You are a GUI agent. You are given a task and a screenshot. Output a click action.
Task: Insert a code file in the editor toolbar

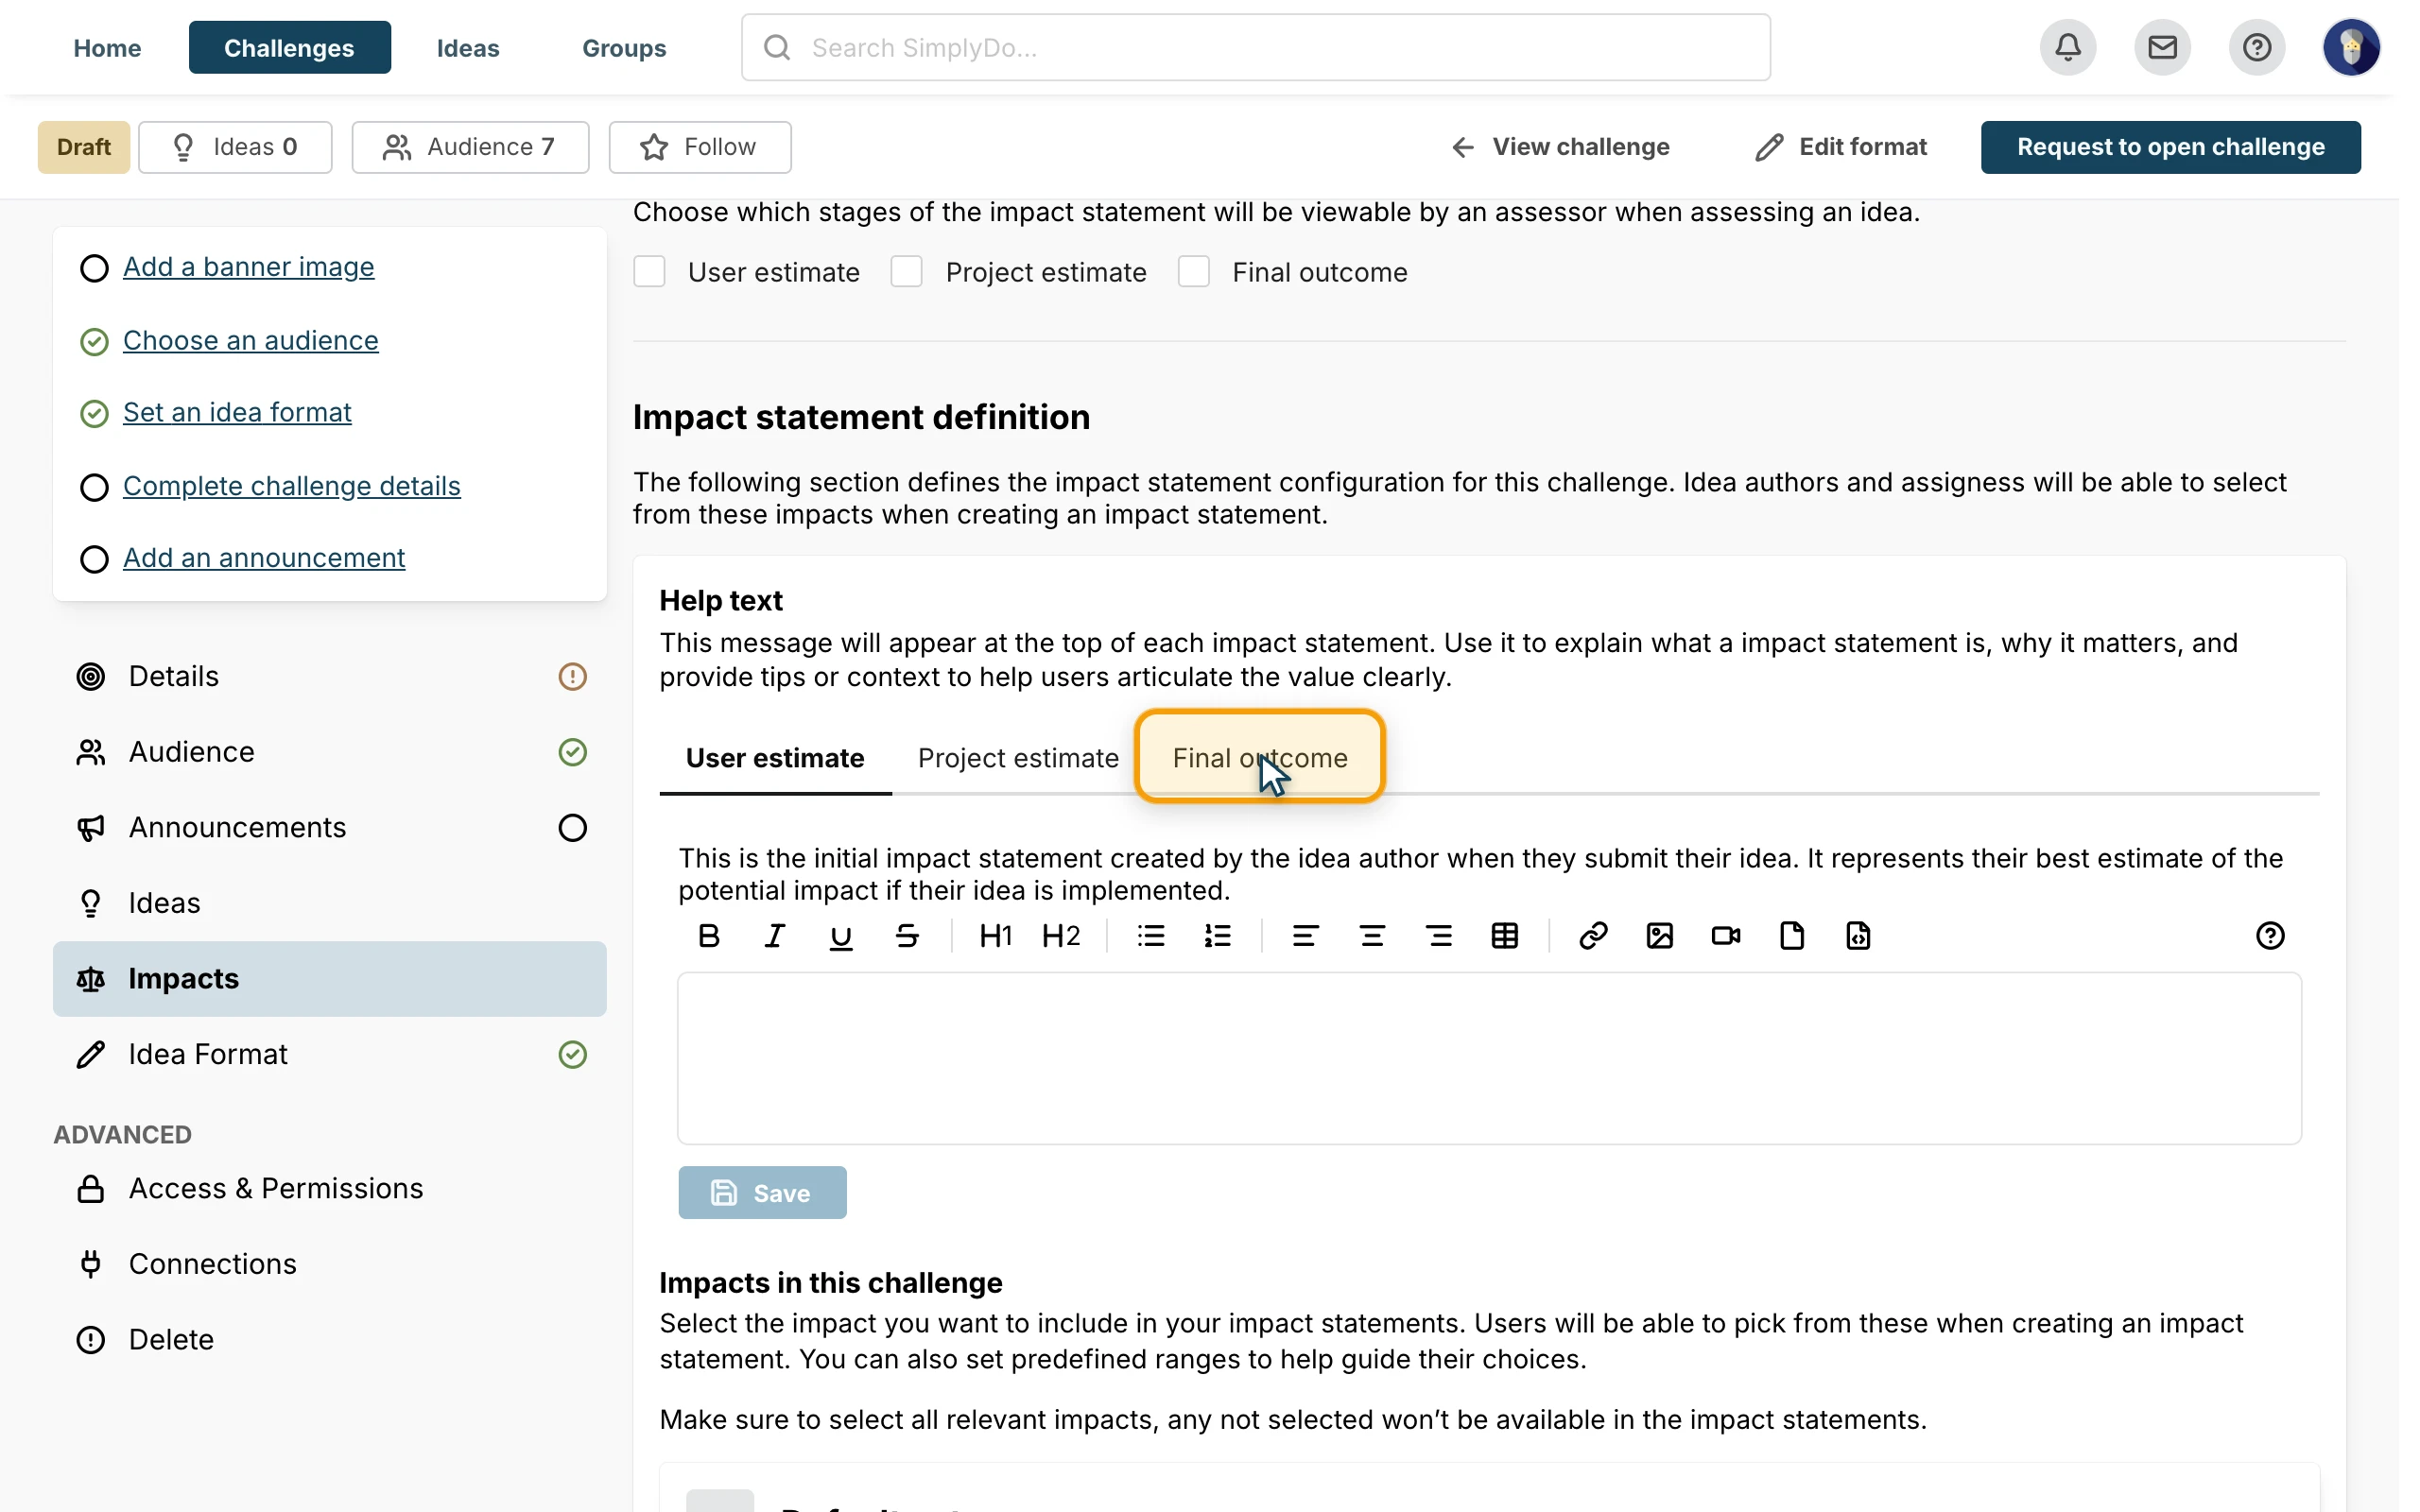point(1858,936)
